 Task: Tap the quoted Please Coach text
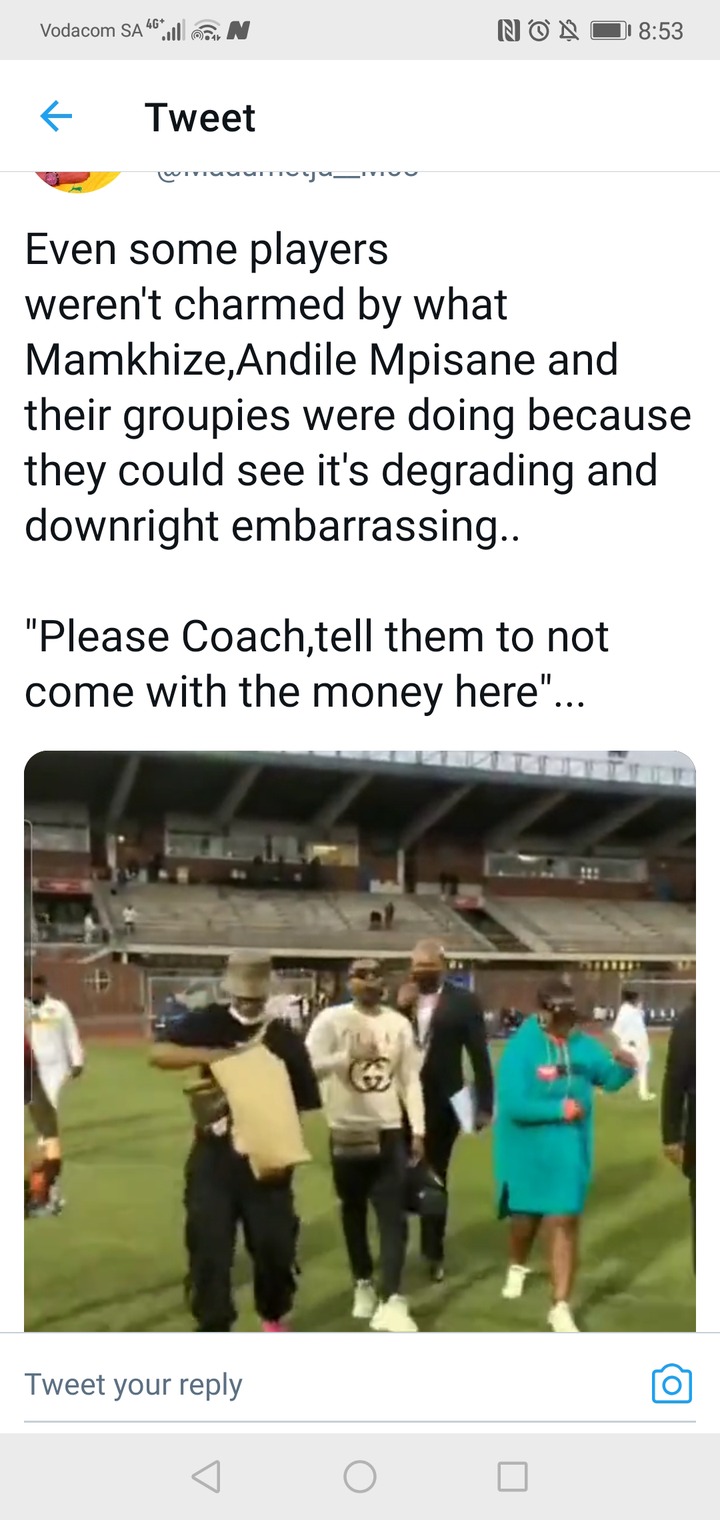317,664
